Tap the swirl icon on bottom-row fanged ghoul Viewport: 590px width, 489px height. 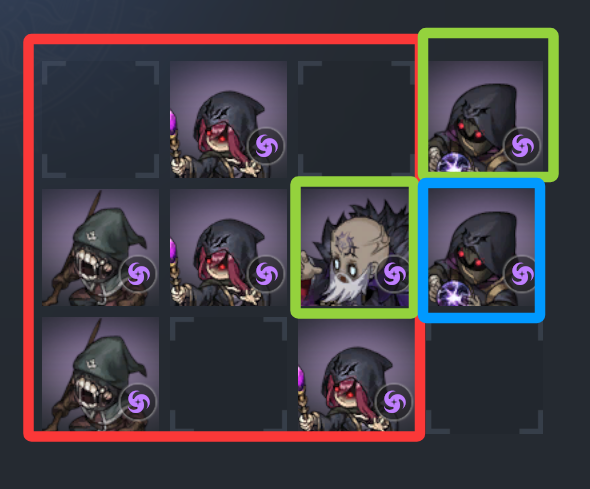[138, 401]
